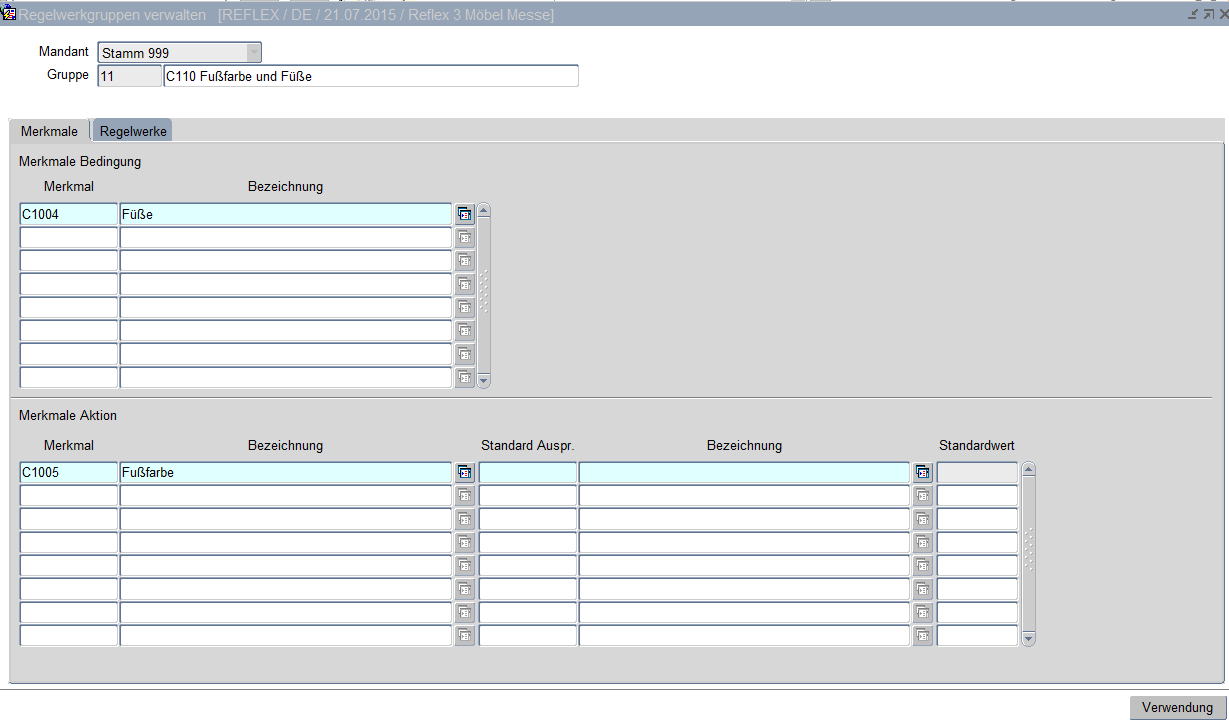Viewport: 1229px width, 722px height.
Task: Click Gruppe number field showing 11
Action: (128, 77)
